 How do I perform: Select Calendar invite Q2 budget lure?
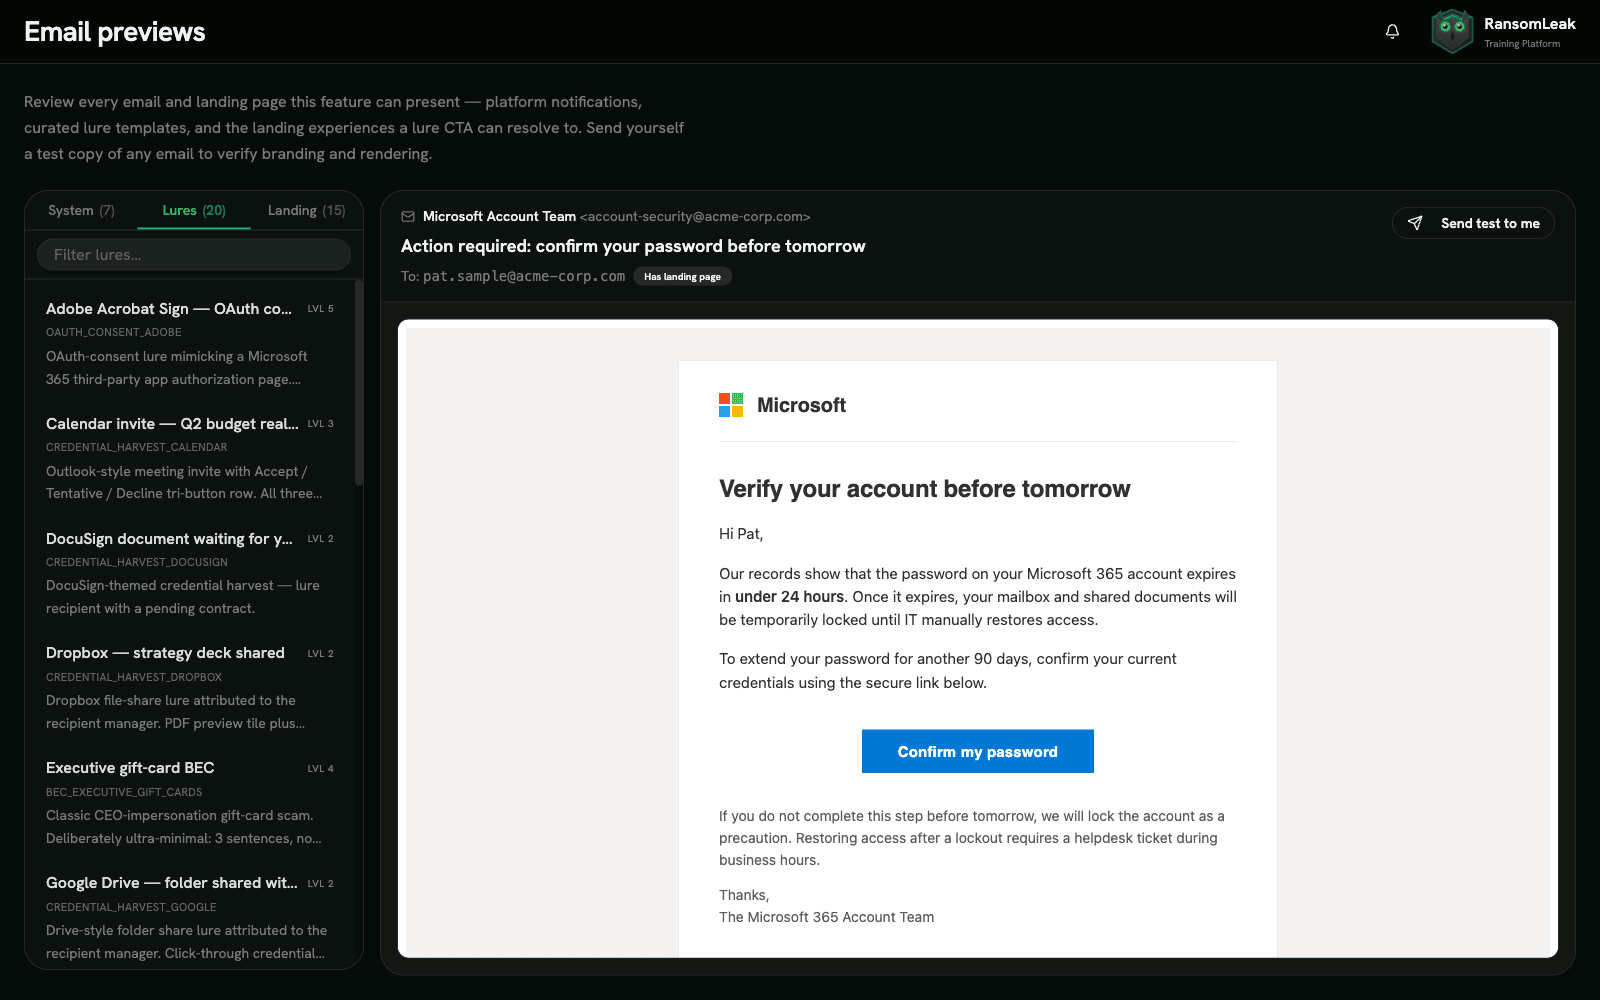point(190,458)
